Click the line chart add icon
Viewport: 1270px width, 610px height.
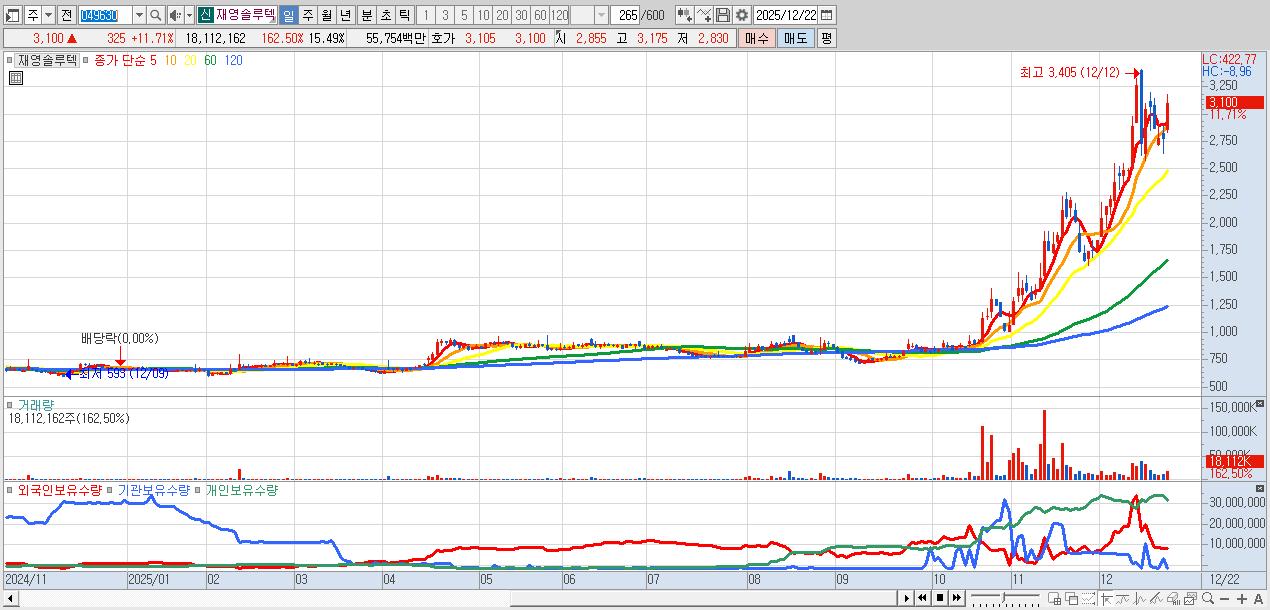(x=704, y=15)
